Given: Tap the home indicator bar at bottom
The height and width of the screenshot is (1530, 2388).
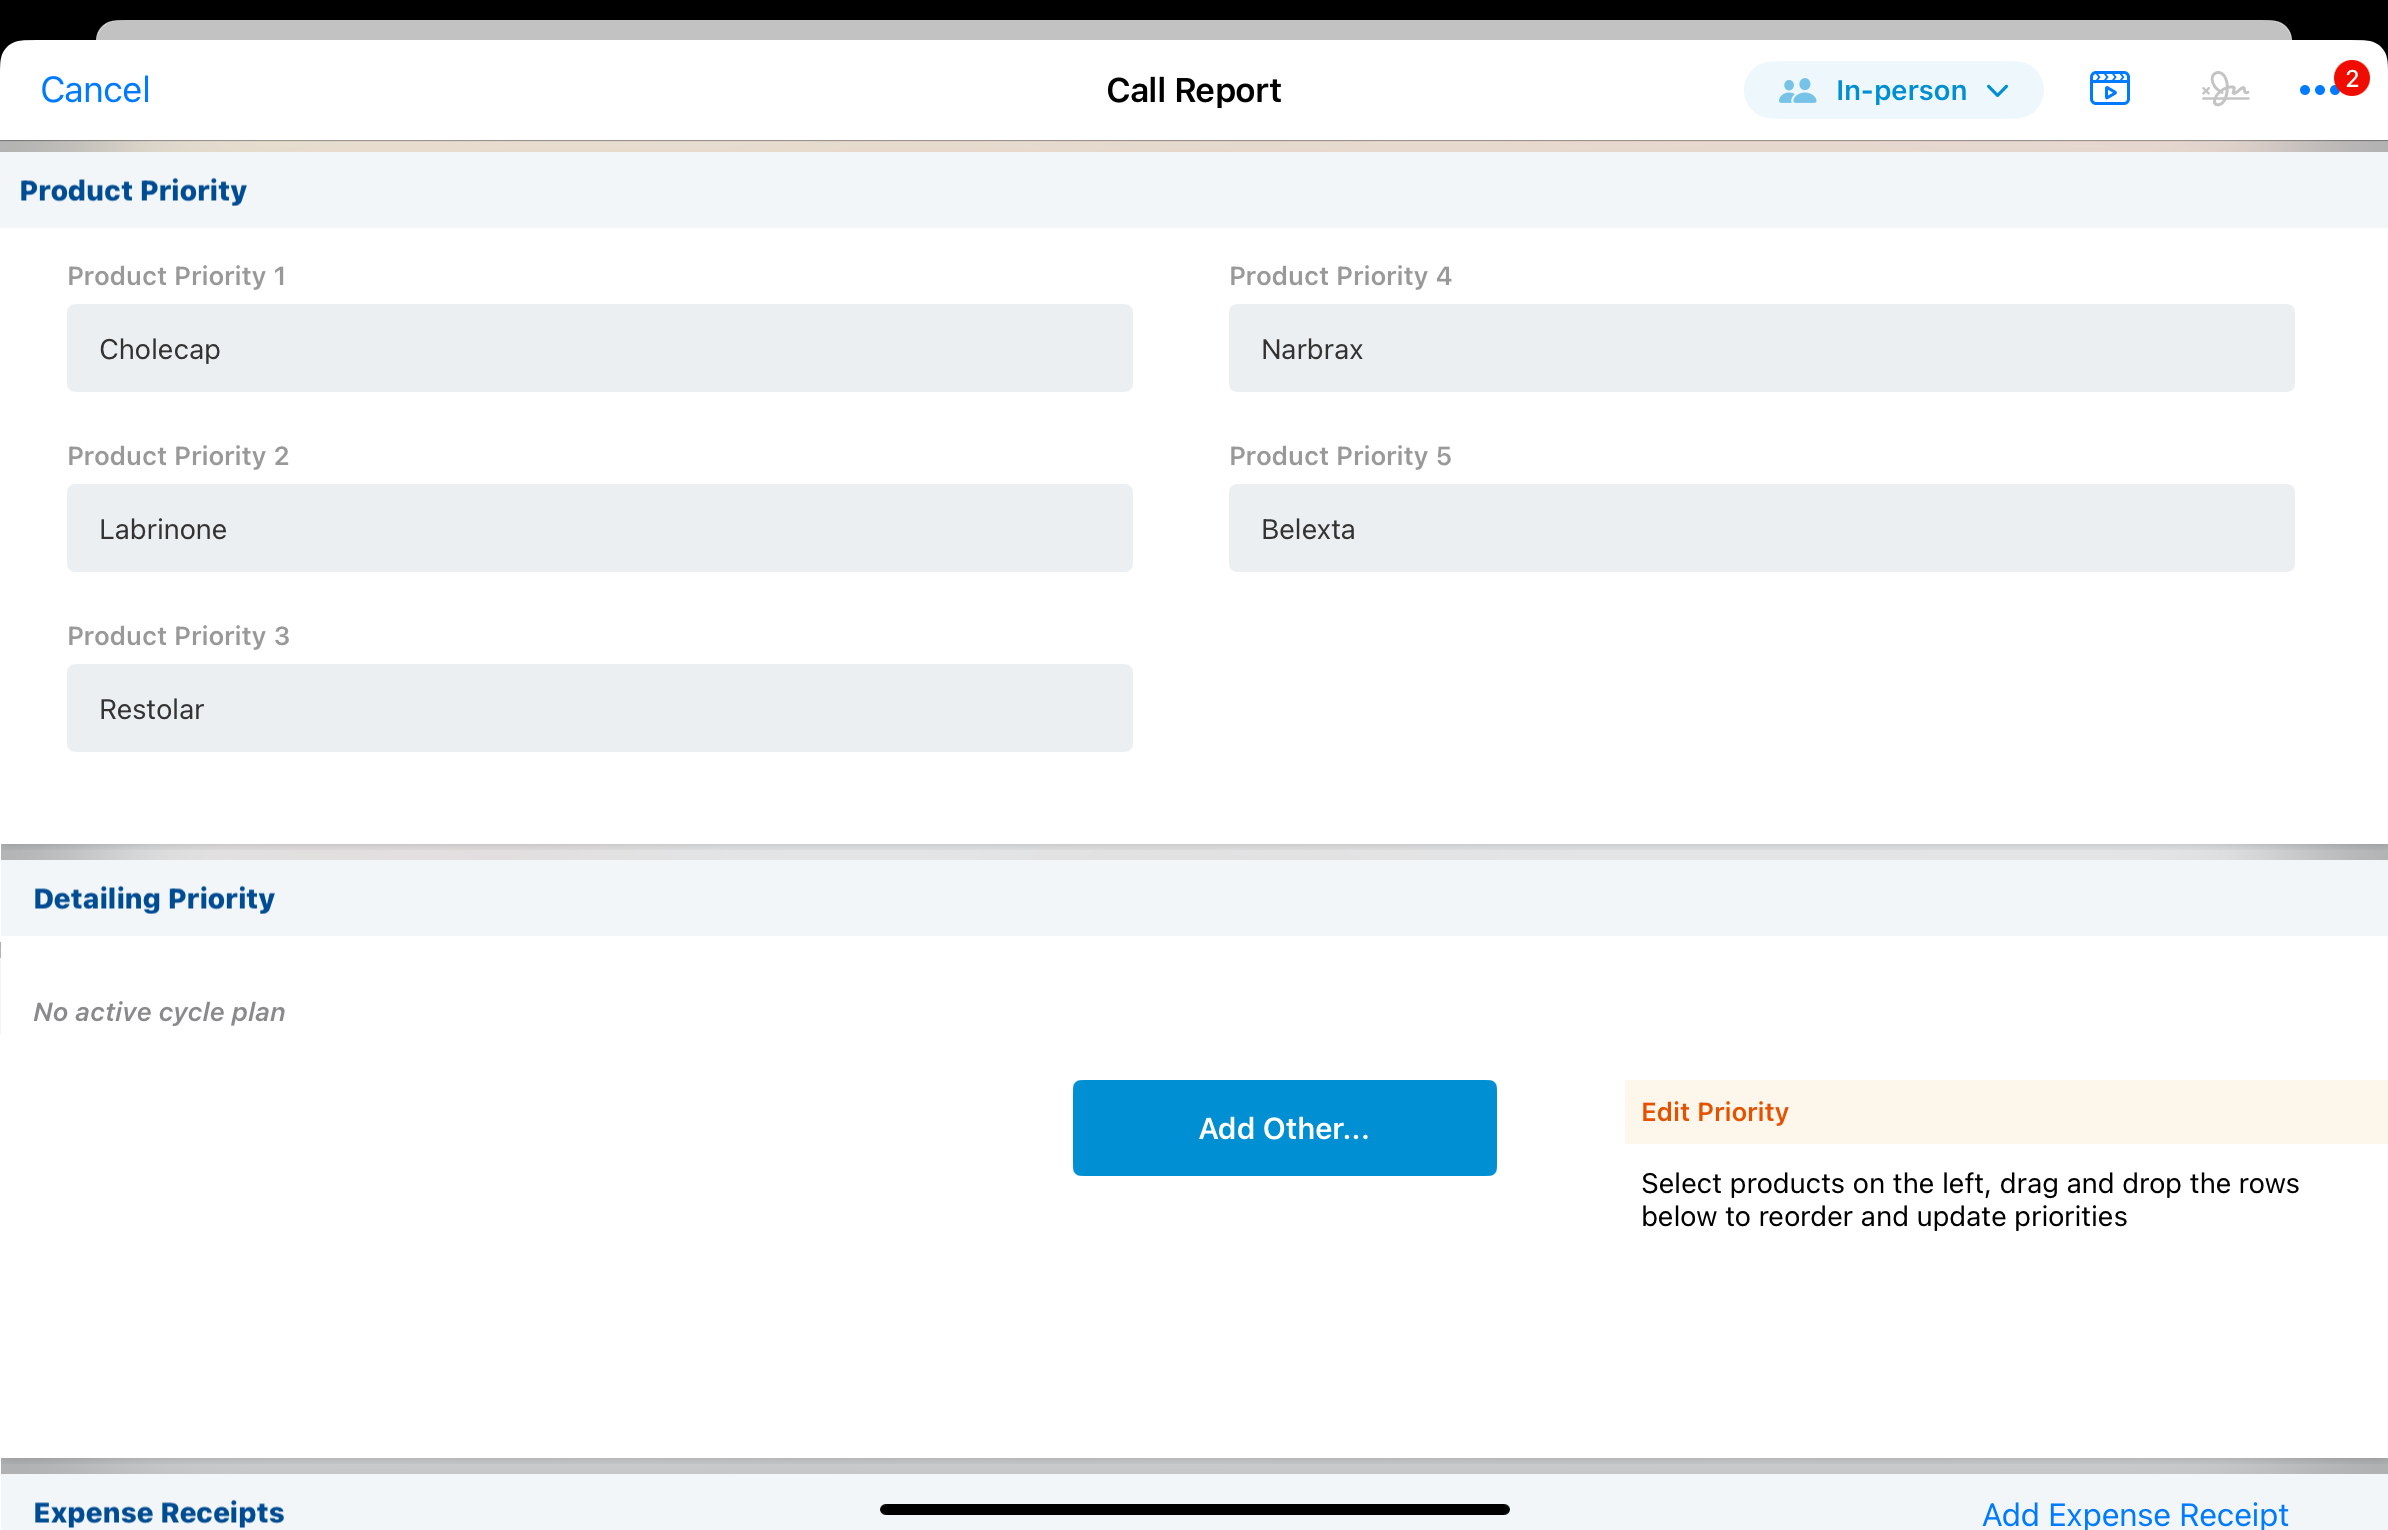Looking at the screenshot, I should pyautogui.click(x=1194, y=1509).
